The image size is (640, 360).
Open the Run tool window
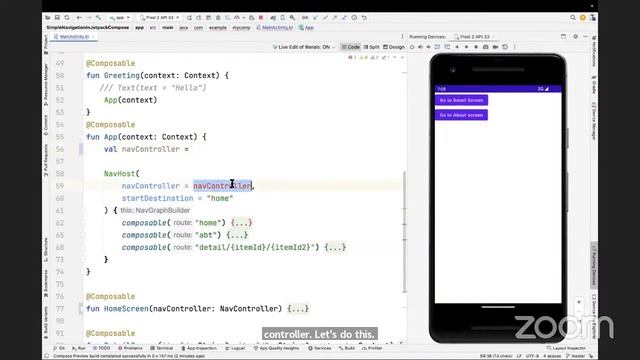79,348
